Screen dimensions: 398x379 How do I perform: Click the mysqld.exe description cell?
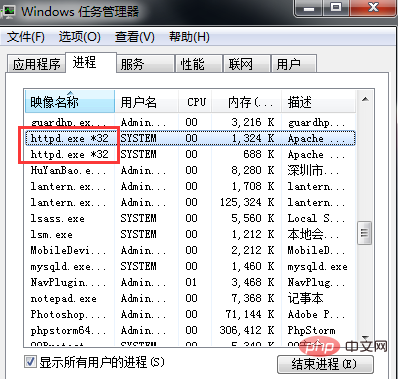(x=317, y=266)
